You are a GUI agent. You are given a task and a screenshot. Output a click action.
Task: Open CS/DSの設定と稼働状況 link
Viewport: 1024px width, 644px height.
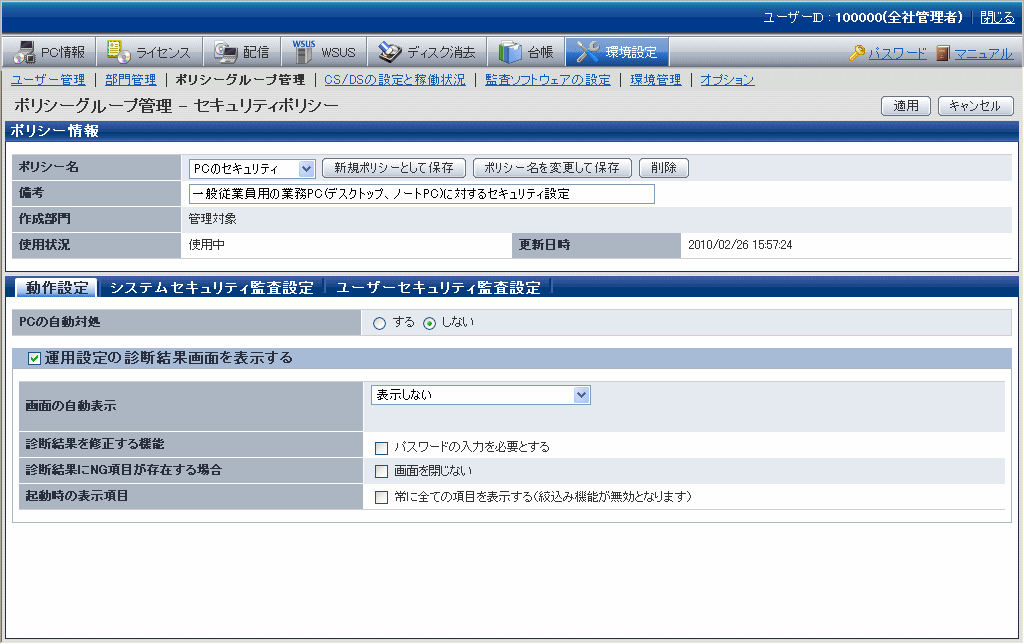click(x=395, y=80)
